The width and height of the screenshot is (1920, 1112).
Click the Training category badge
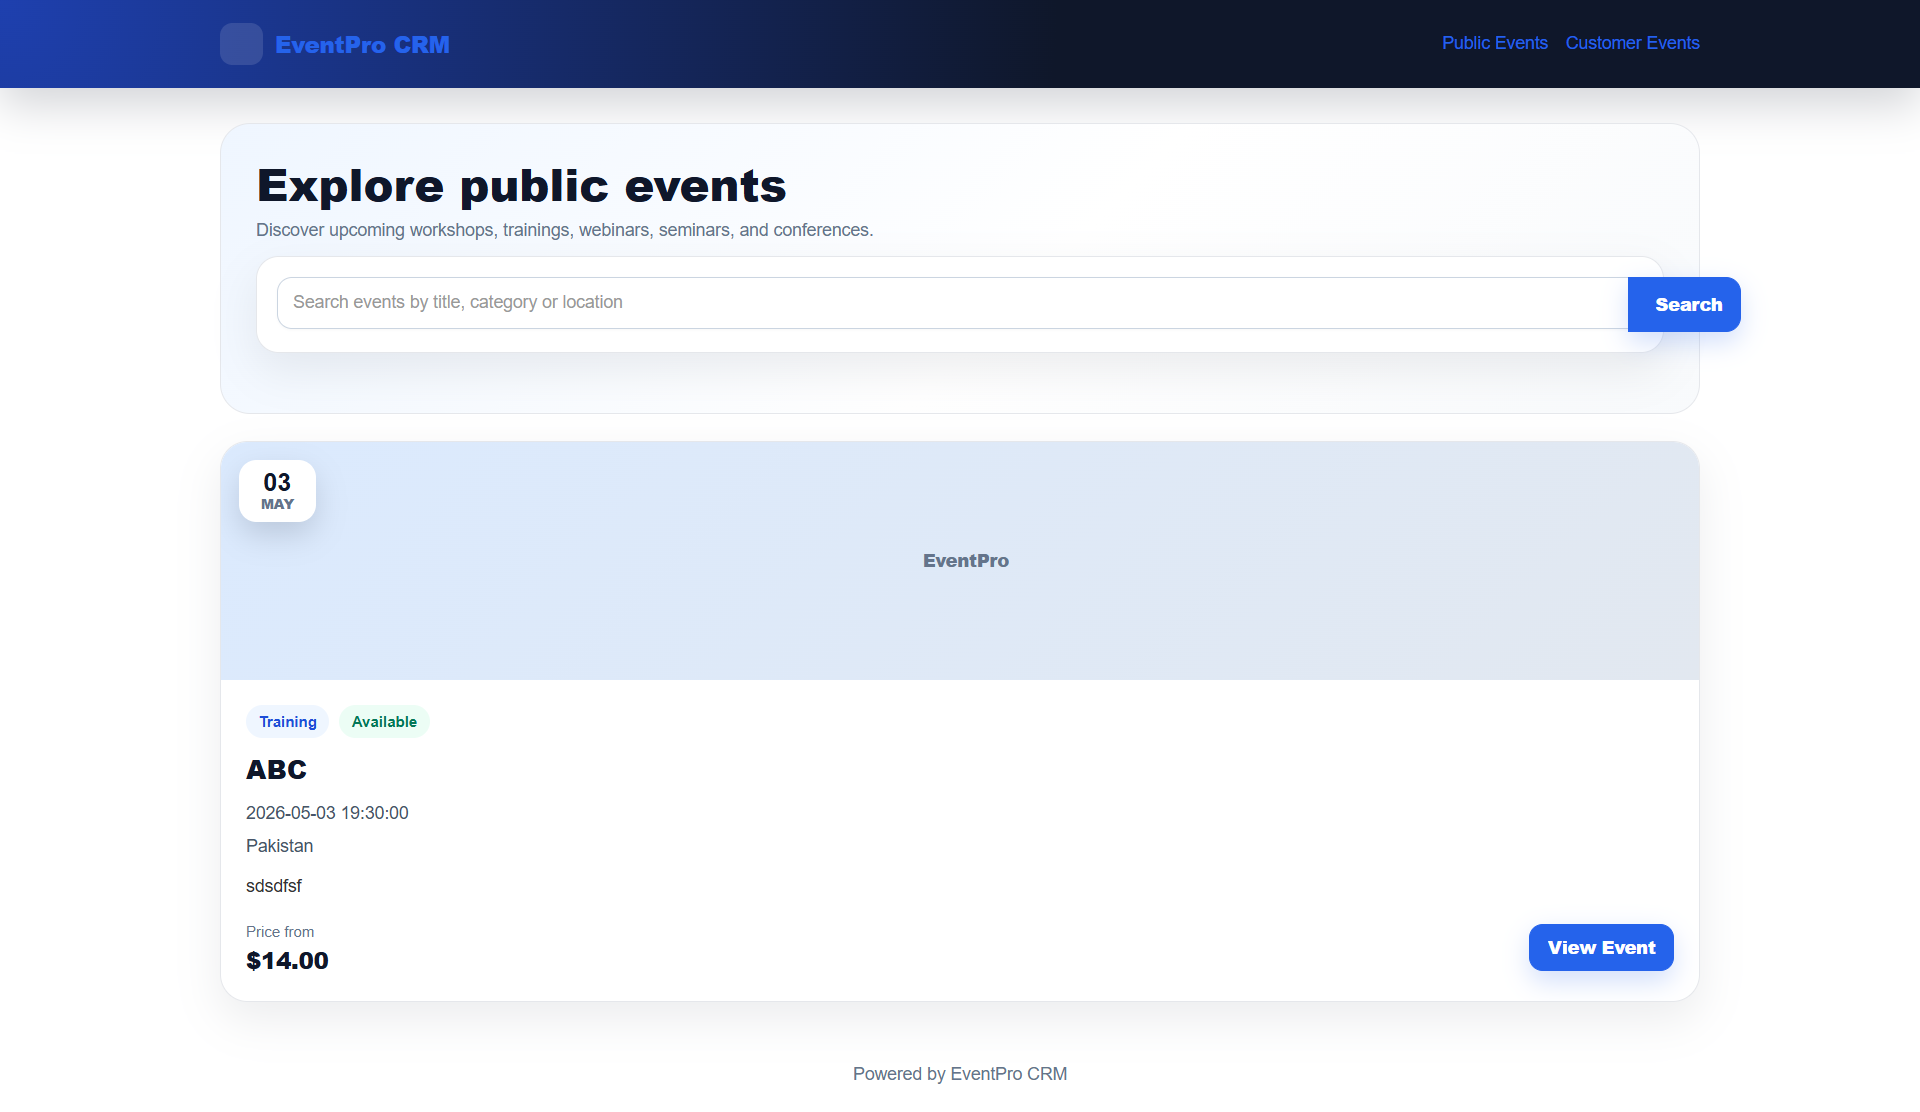[287, 721]
